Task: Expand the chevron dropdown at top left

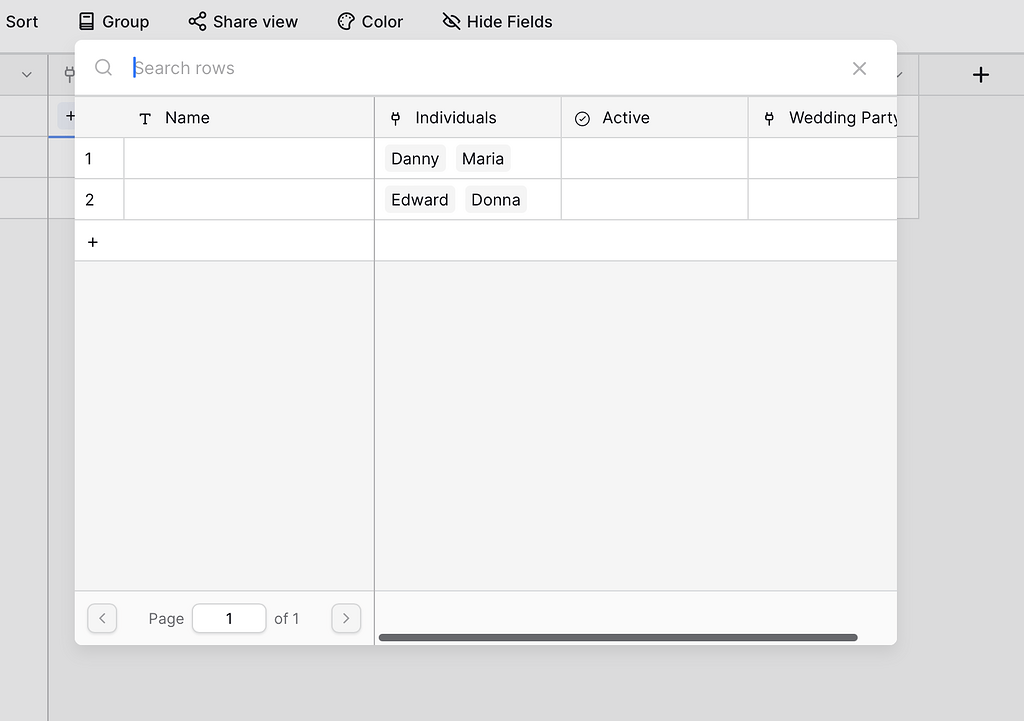Action: pos(25,74)
